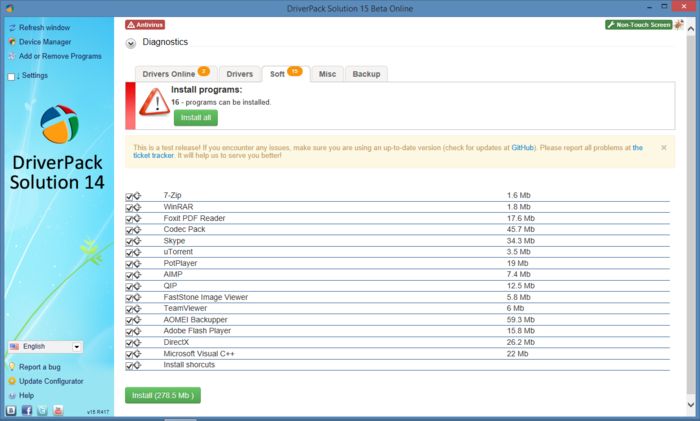Click the Update Configurator gear icon

point(12,381)
